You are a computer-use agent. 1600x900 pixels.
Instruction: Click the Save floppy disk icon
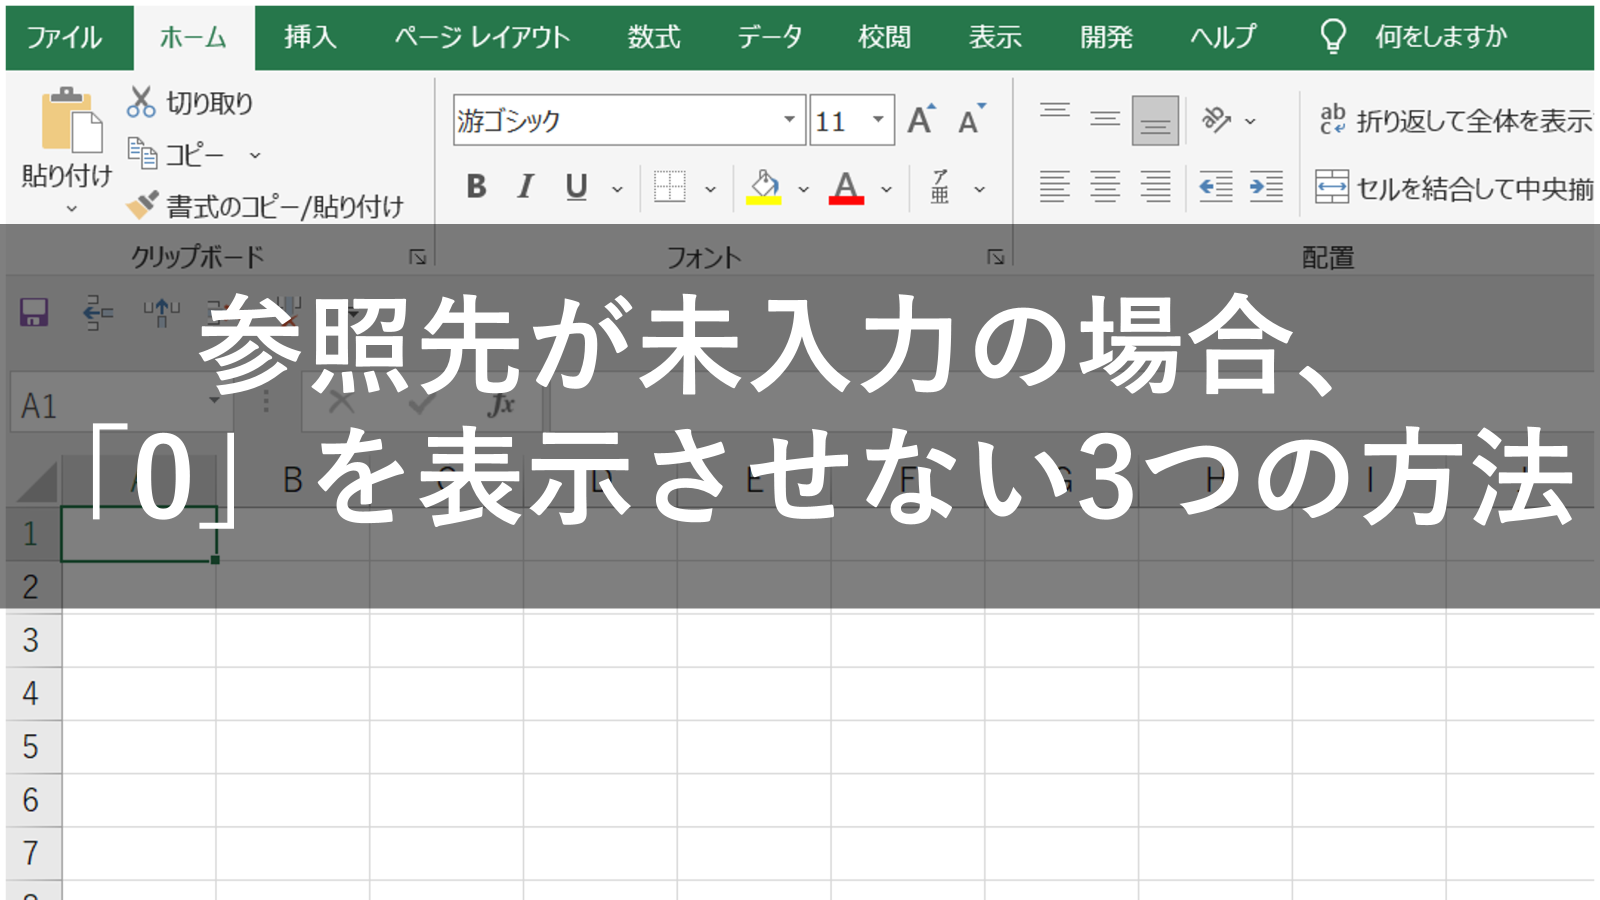(x=34, y=312)
